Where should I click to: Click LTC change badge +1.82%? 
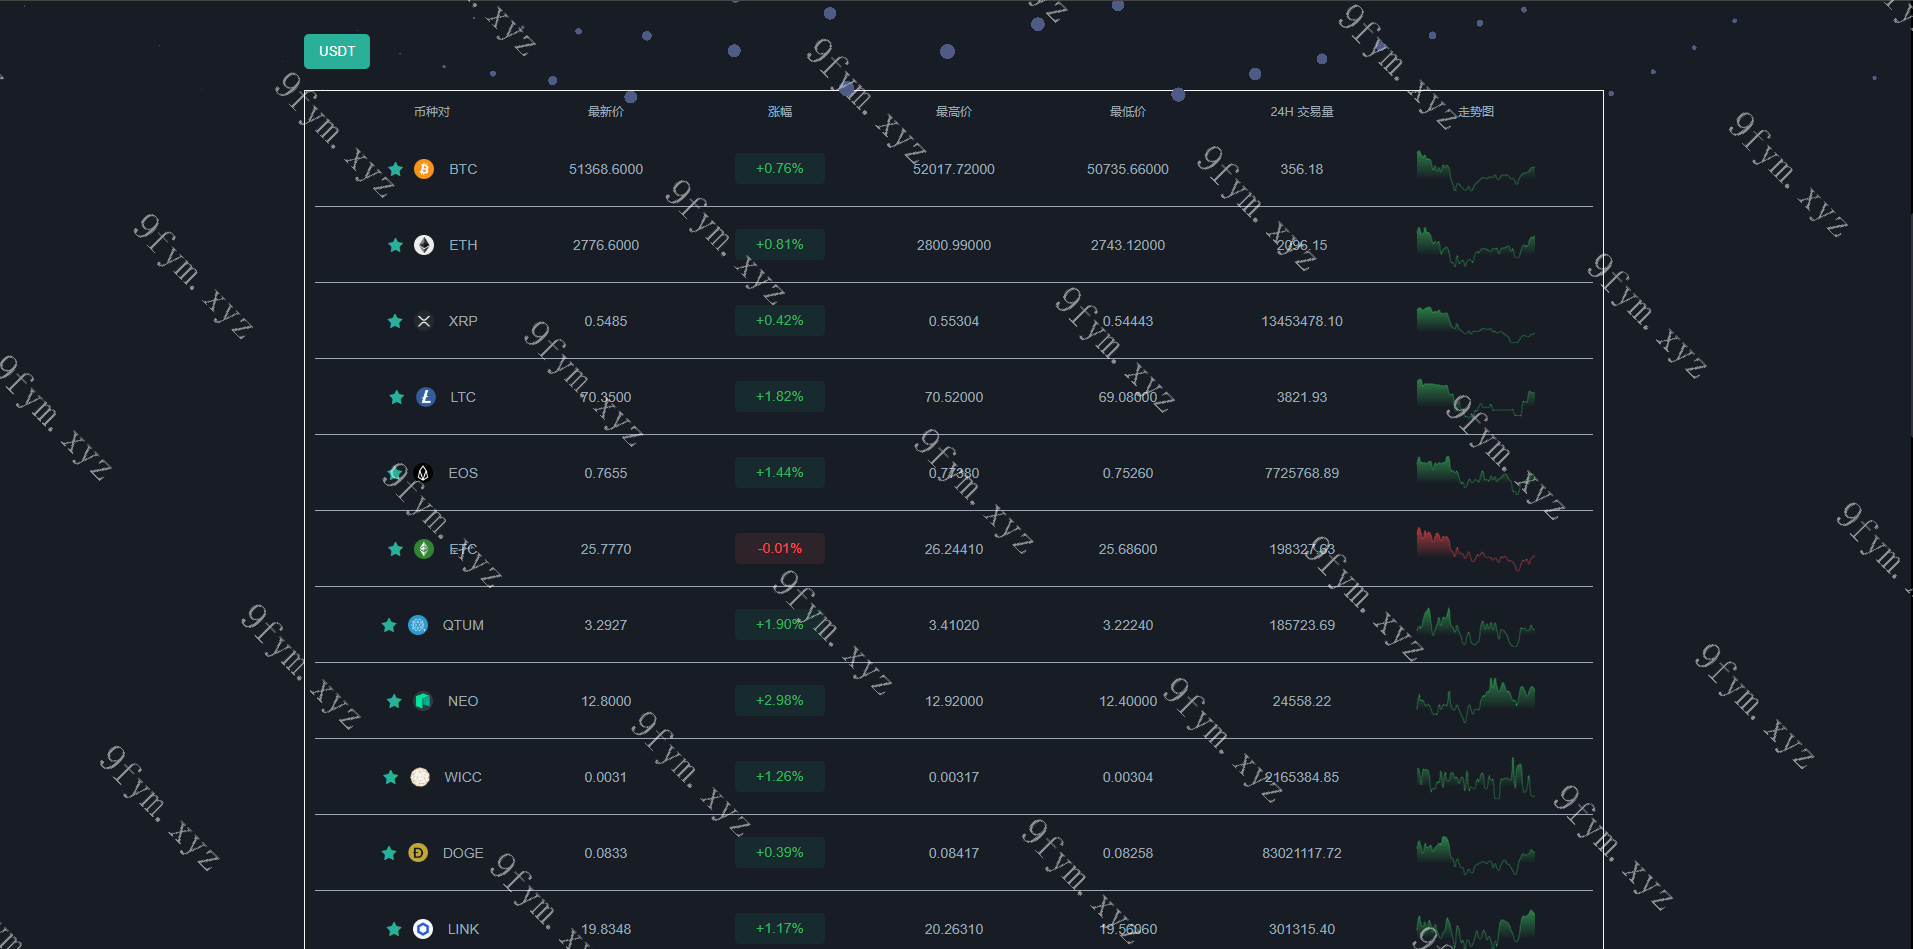780,397
